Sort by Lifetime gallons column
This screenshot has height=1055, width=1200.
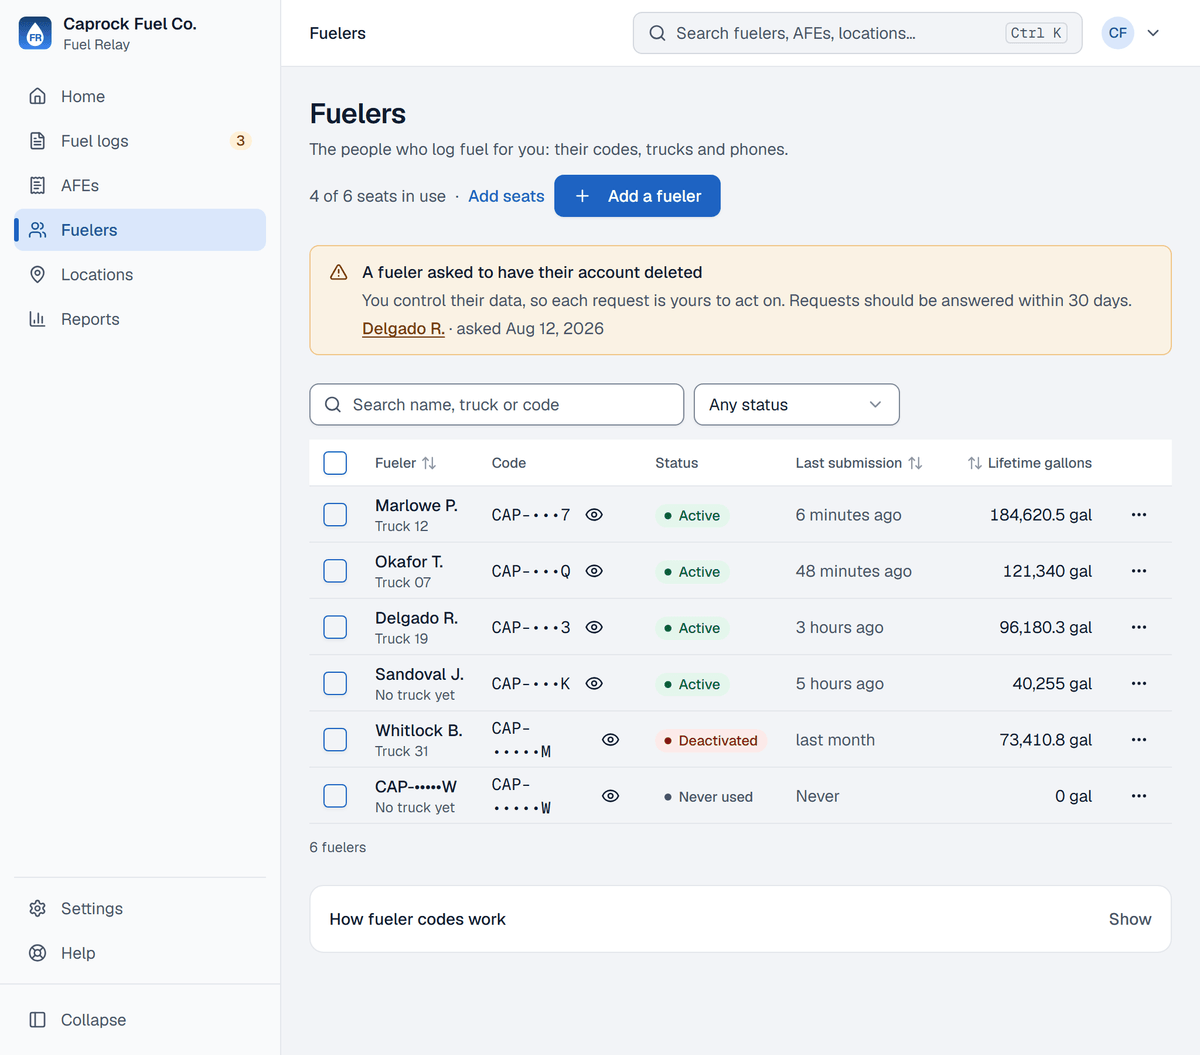pyautogui.click(x=1030, y=463)
